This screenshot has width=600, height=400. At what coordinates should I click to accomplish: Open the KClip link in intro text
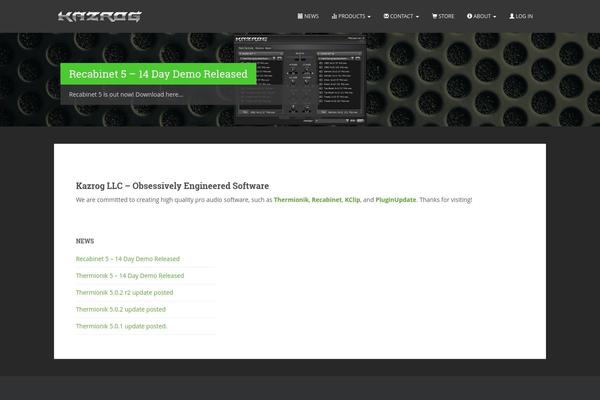352,200
